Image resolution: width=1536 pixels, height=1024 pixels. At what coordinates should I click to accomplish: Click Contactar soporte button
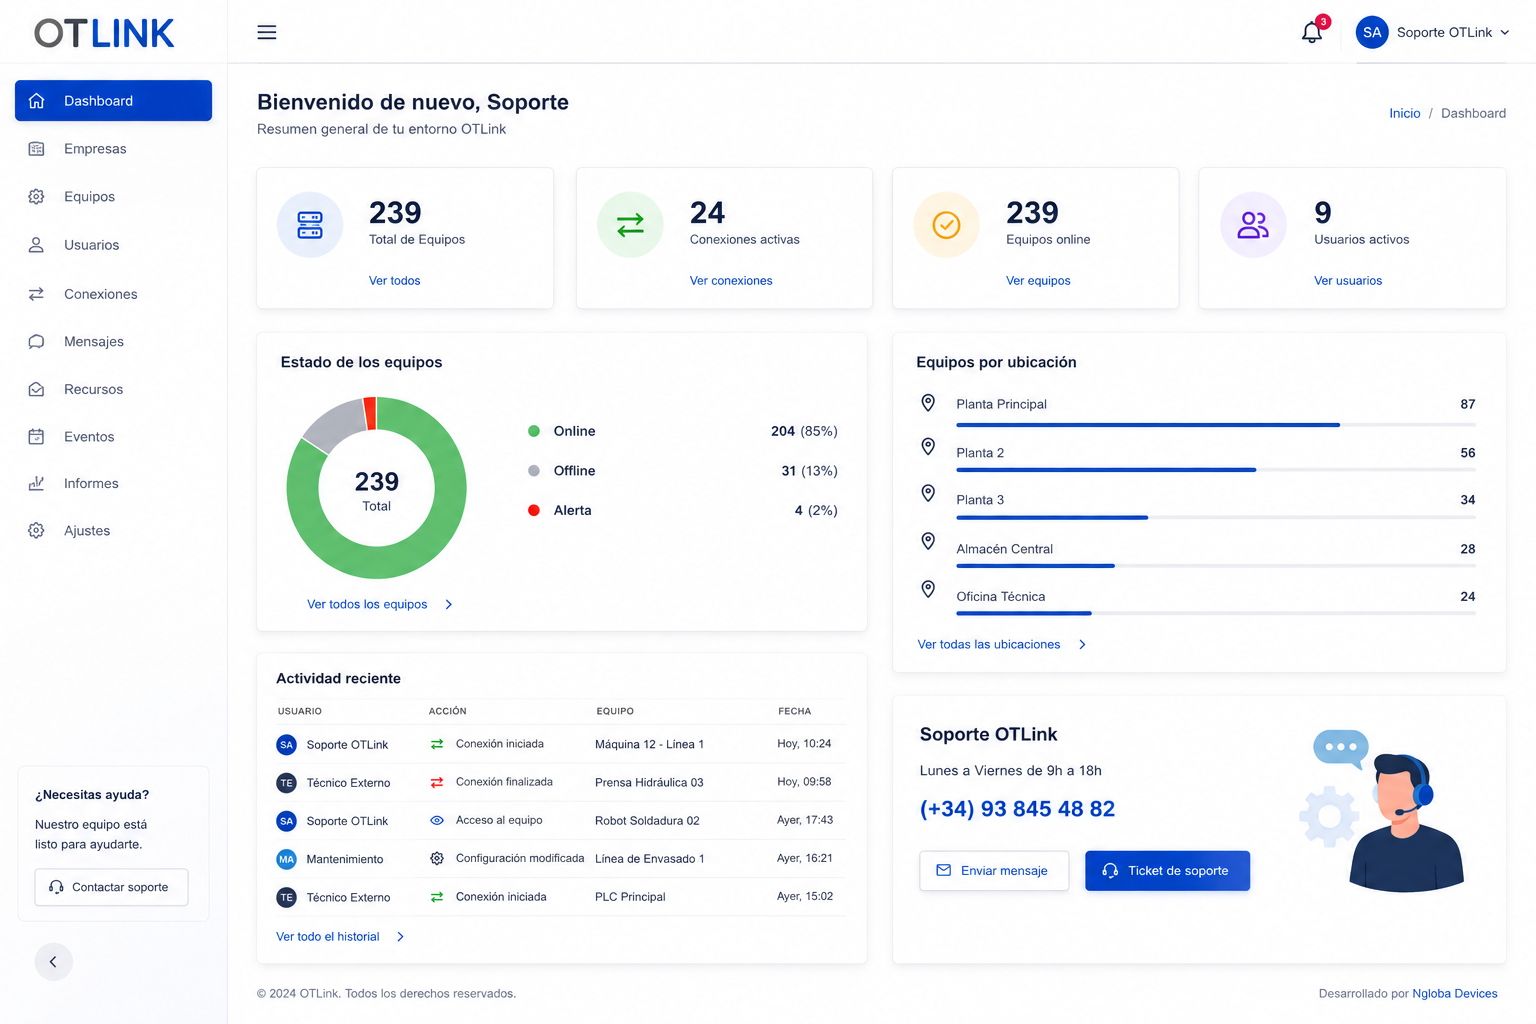111,887
